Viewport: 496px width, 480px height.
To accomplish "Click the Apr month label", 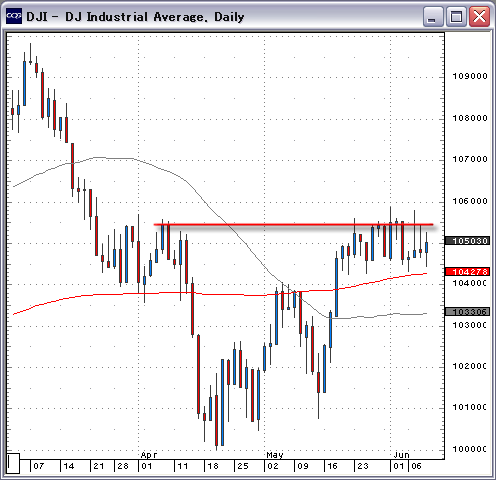I will [x=149, y=455].
